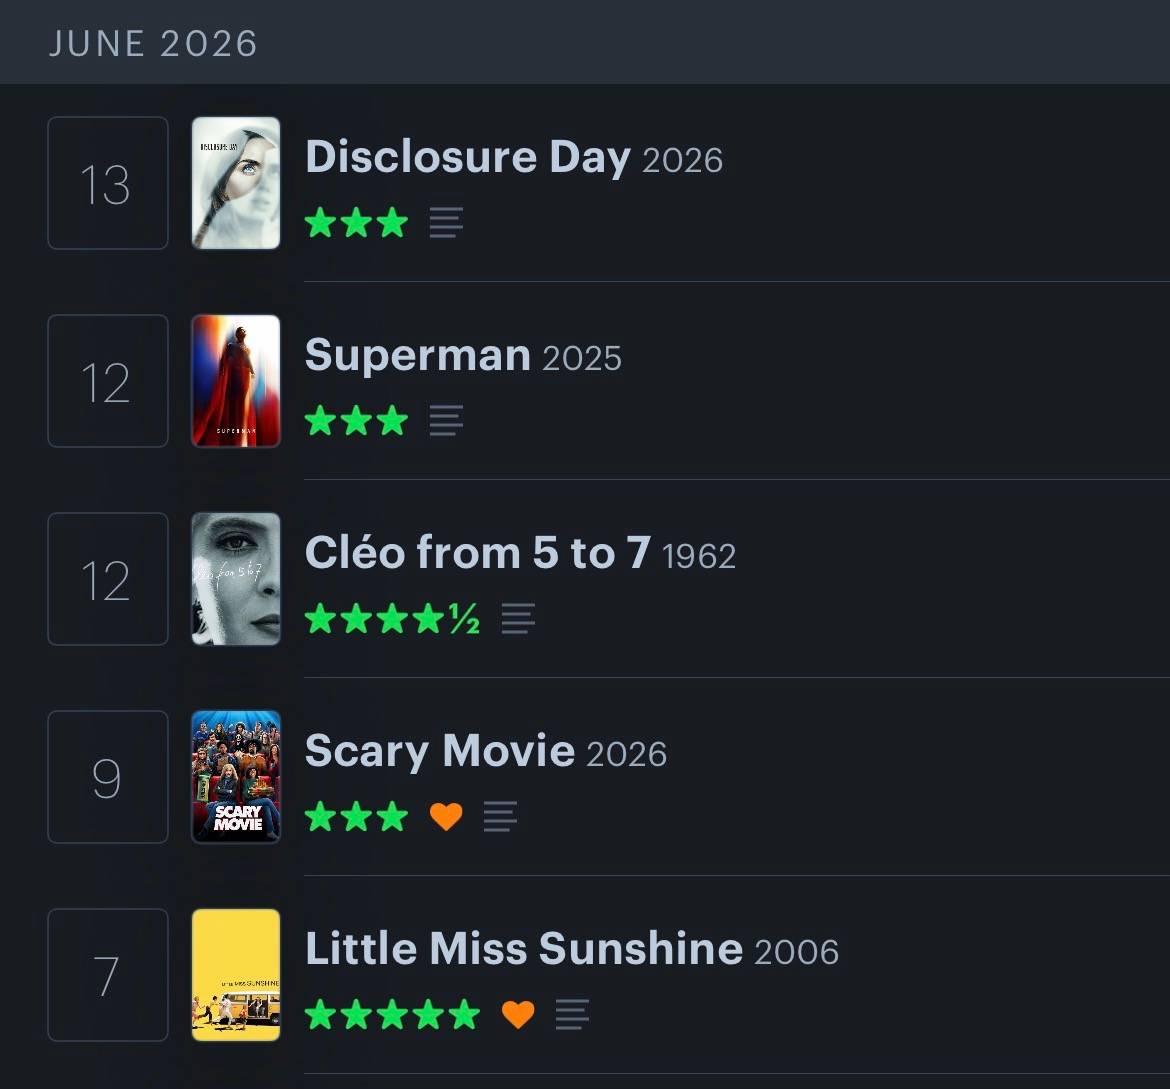Open review icon for Scary Movie

click(500, 816)
